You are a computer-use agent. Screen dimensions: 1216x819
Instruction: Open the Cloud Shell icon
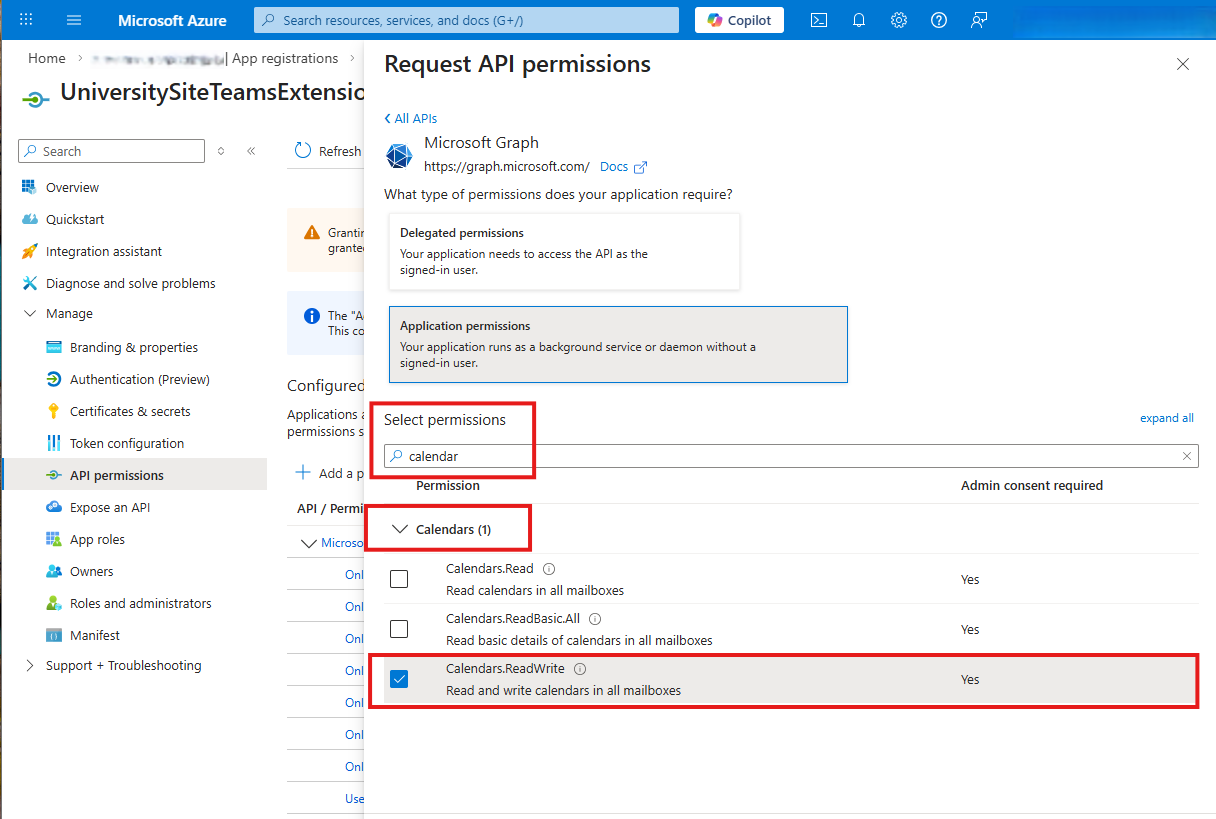(x=818, y=20)
